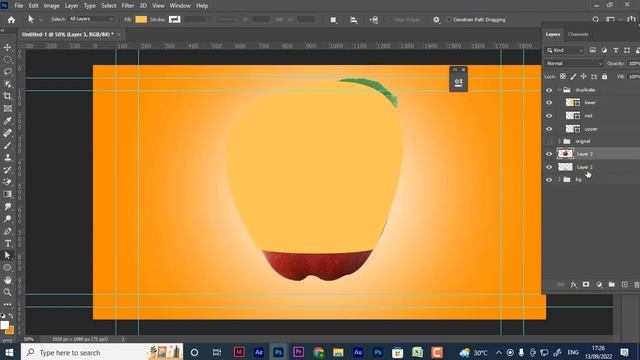Switch to the Channels tab
This screenshot has height=360, width=640.
pos(578,34)
